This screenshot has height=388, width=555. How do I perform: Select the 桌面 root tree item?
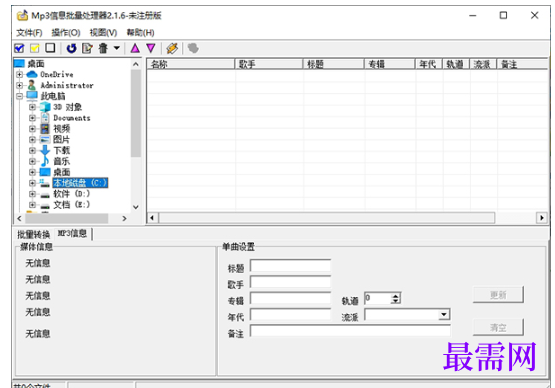pos(36,64)
